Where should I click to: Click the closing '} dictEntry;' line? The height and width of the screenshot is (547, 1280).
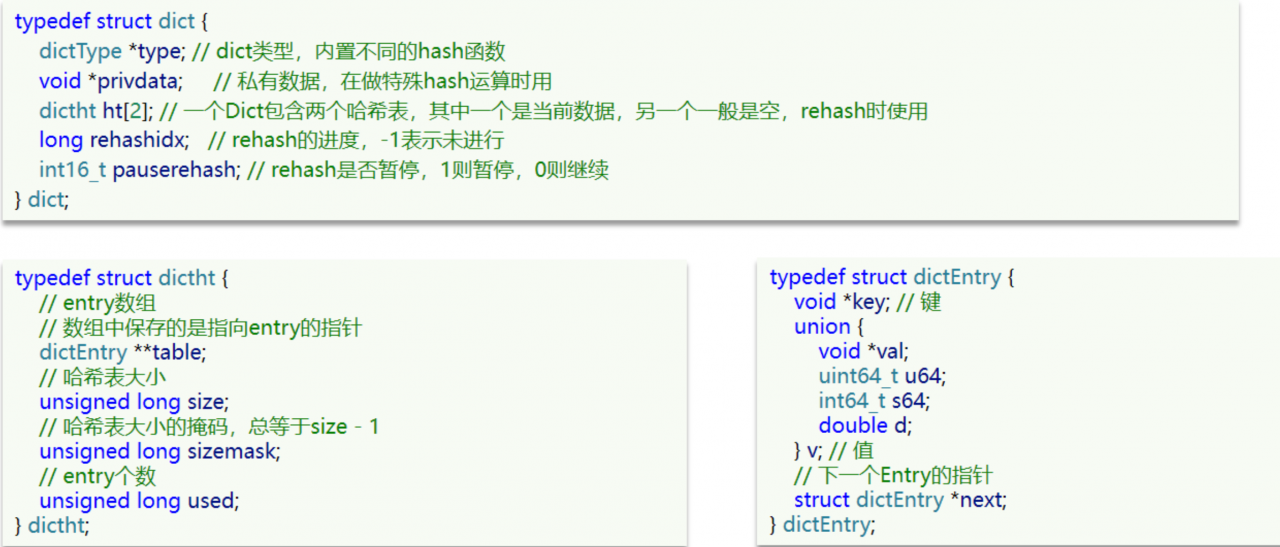[823, 524]
